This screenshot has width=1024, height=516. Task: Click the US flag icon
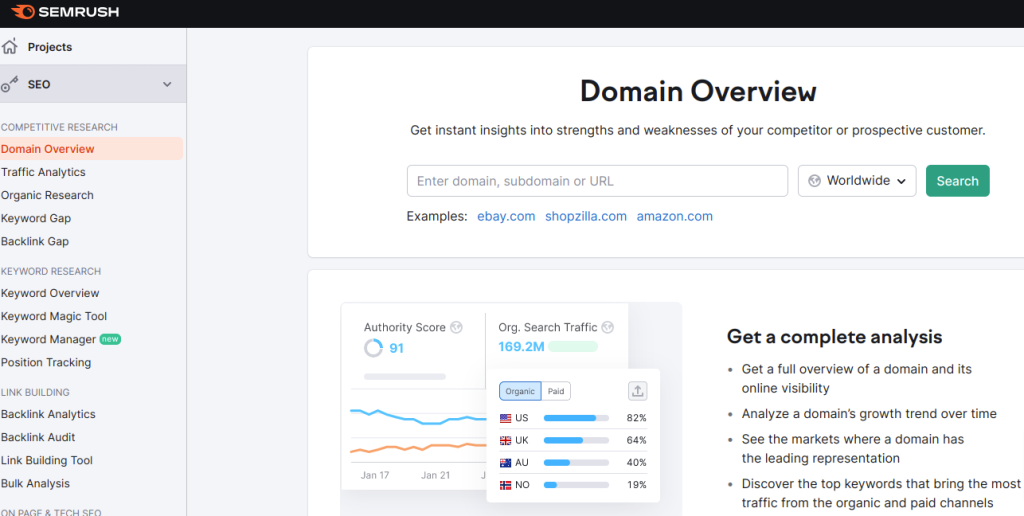505,418
